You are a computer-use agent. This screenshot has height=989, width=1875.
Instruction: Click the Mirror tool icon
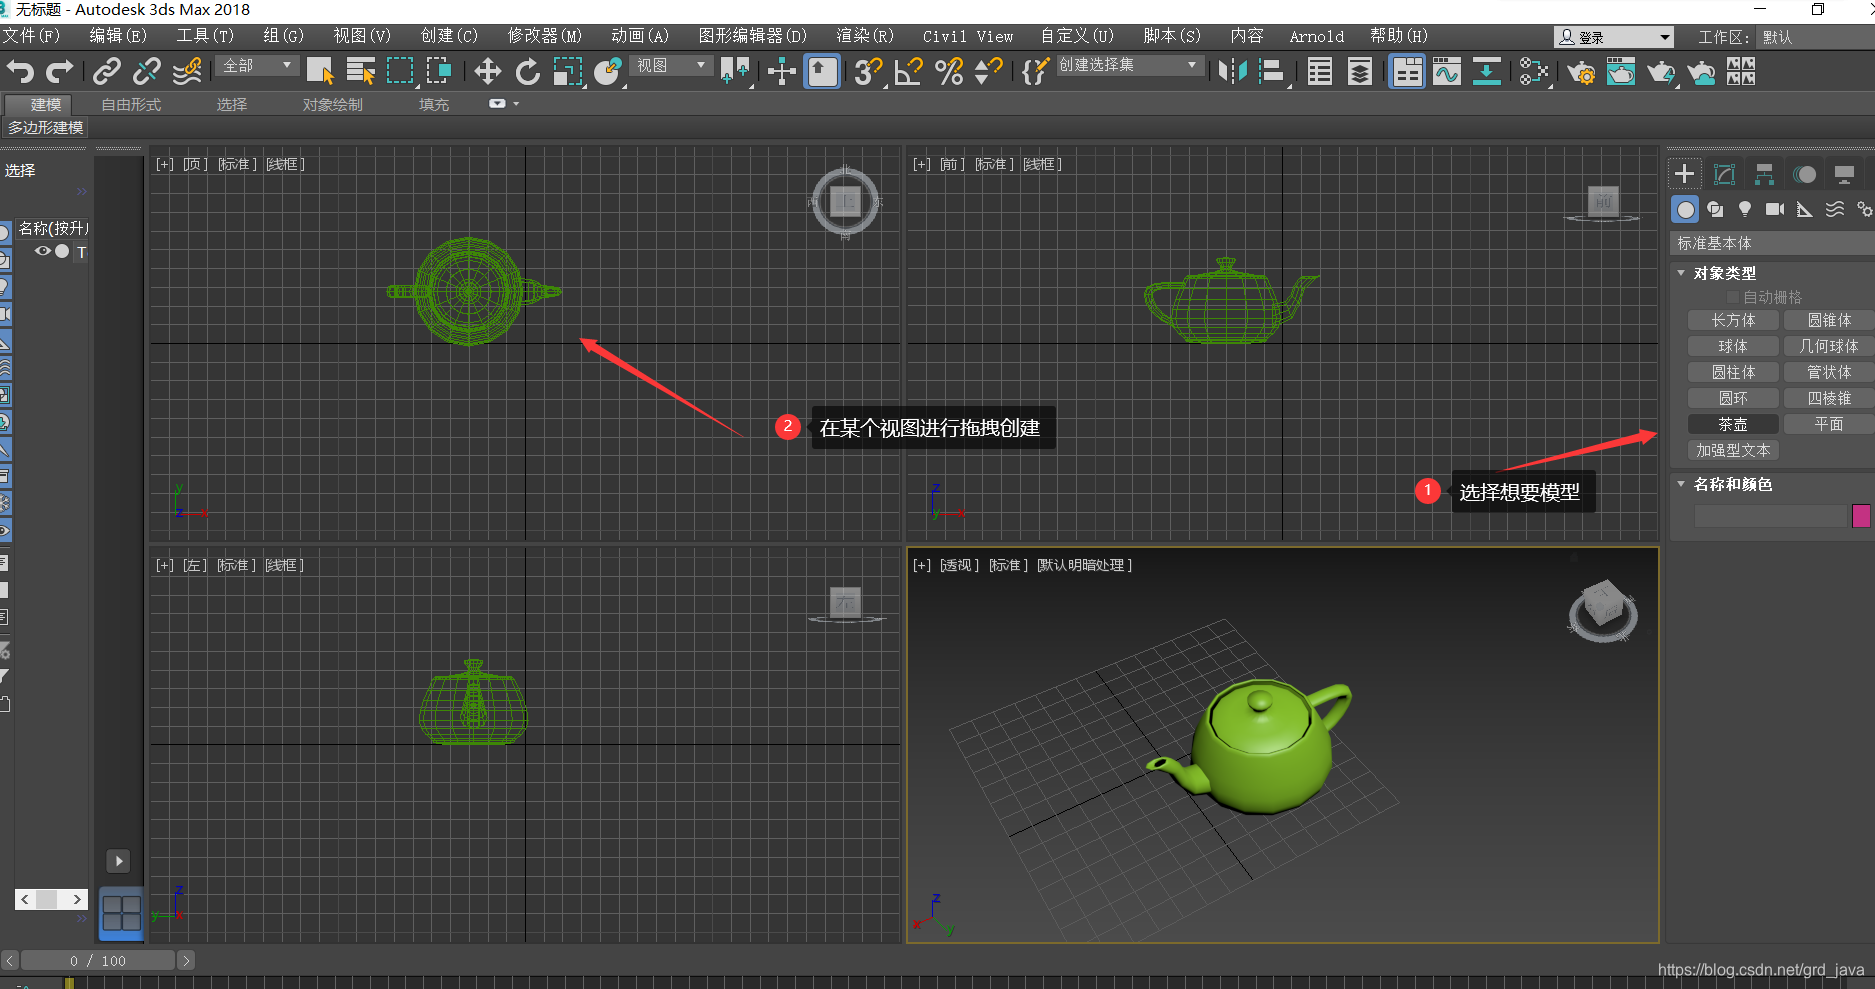pos(1232,72)
